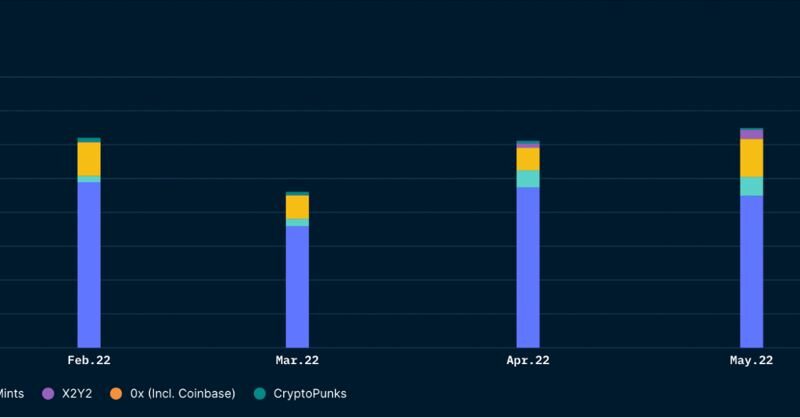
Task: Click the light teal segment of May.22 bar
Action: (x=751, y=186)
